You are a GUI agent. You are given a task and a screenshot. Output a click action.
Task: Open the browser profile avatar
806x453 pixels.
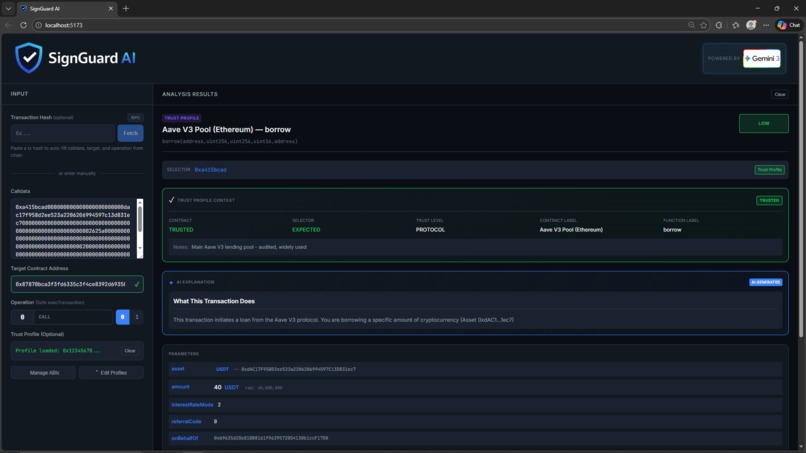point(751,25)
